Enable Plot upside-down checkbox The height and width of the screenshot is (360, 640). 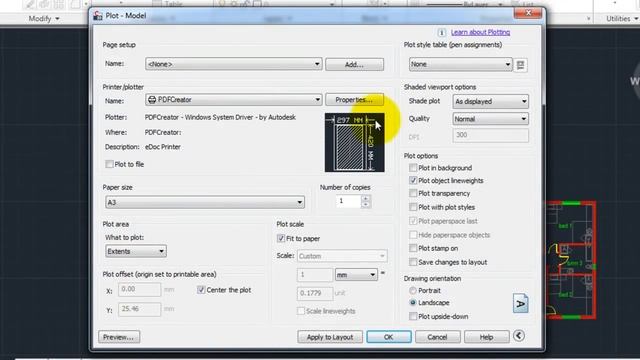pos(413,316)
